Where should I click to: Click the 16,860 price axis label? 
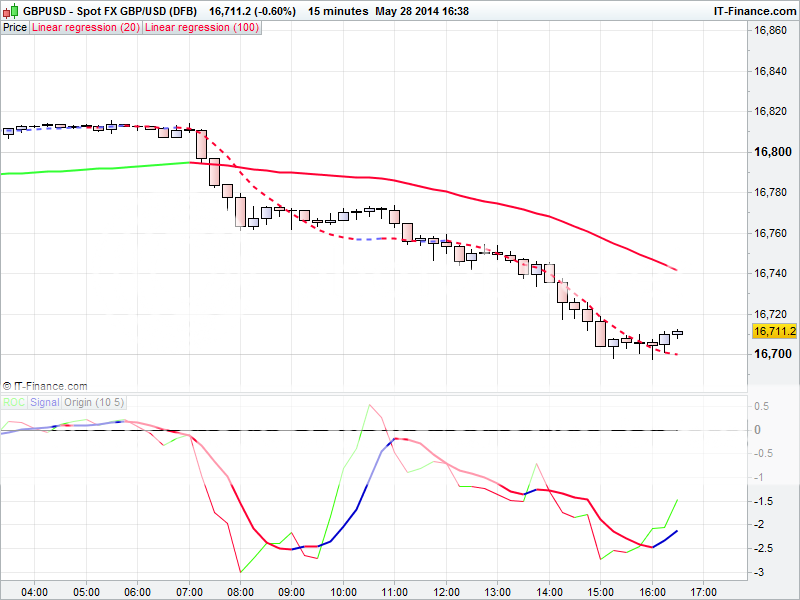coord(770,31)
